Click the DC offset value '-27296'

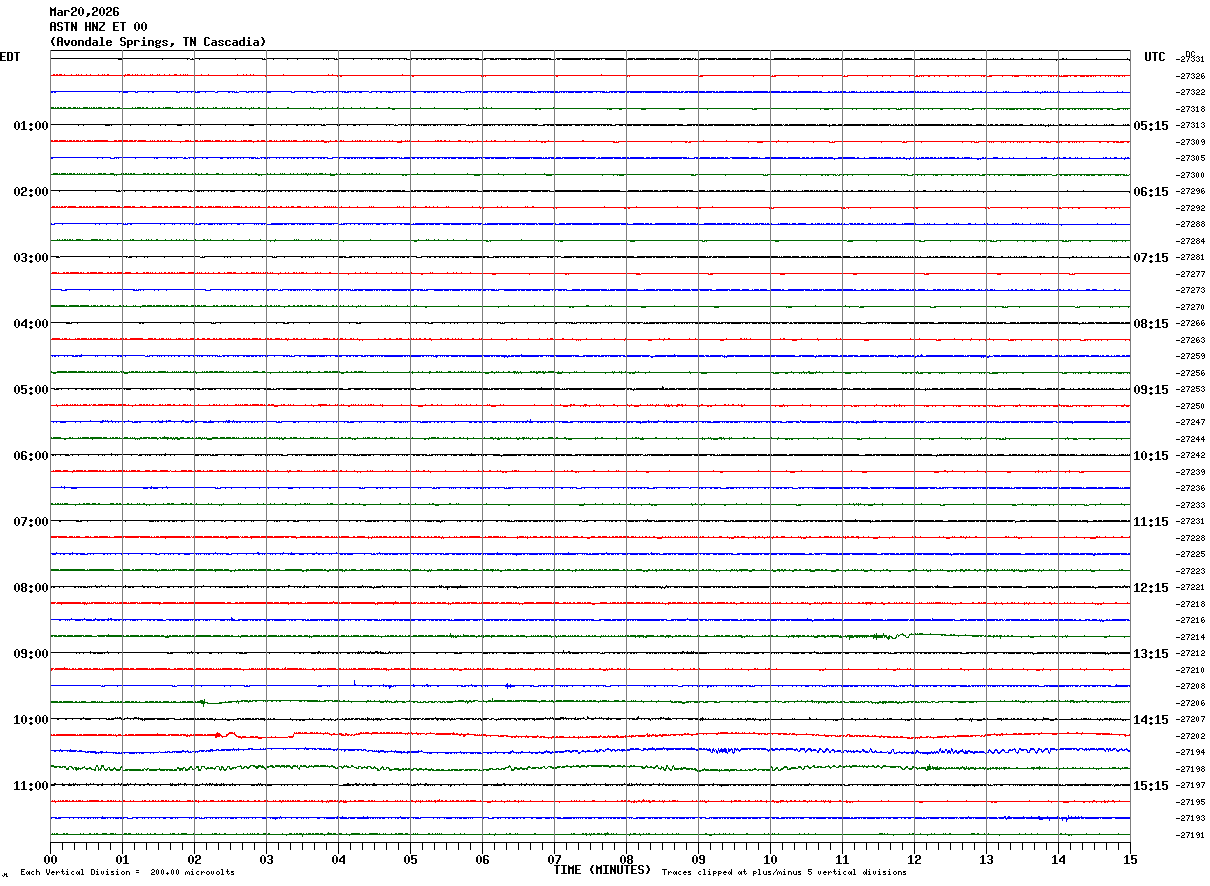tap(1190, 192)
